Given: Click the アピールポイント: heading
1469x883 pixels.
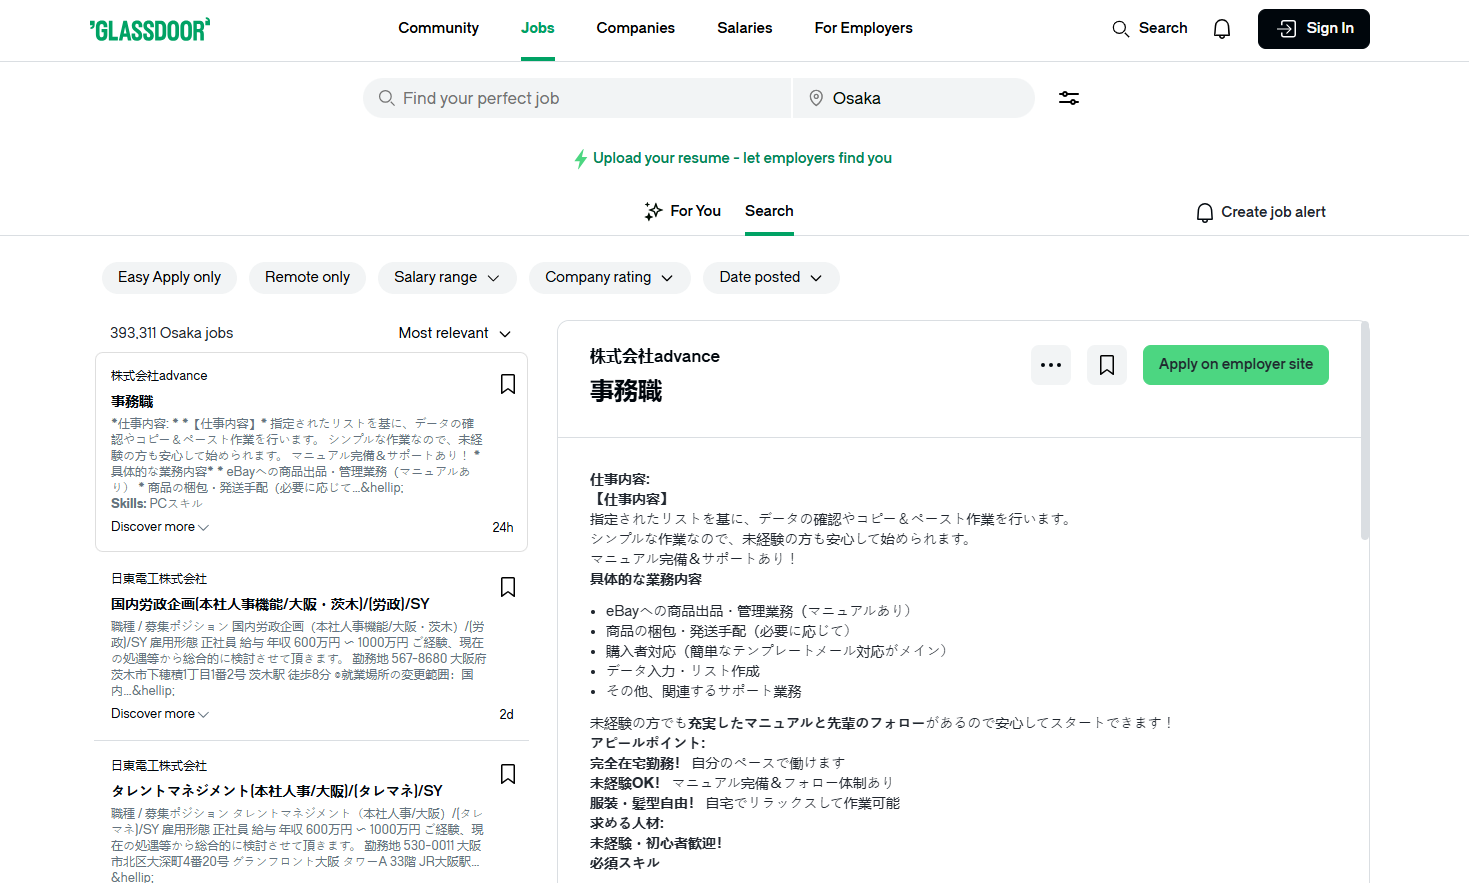Looking at the screenshot, I should [647, 743].
